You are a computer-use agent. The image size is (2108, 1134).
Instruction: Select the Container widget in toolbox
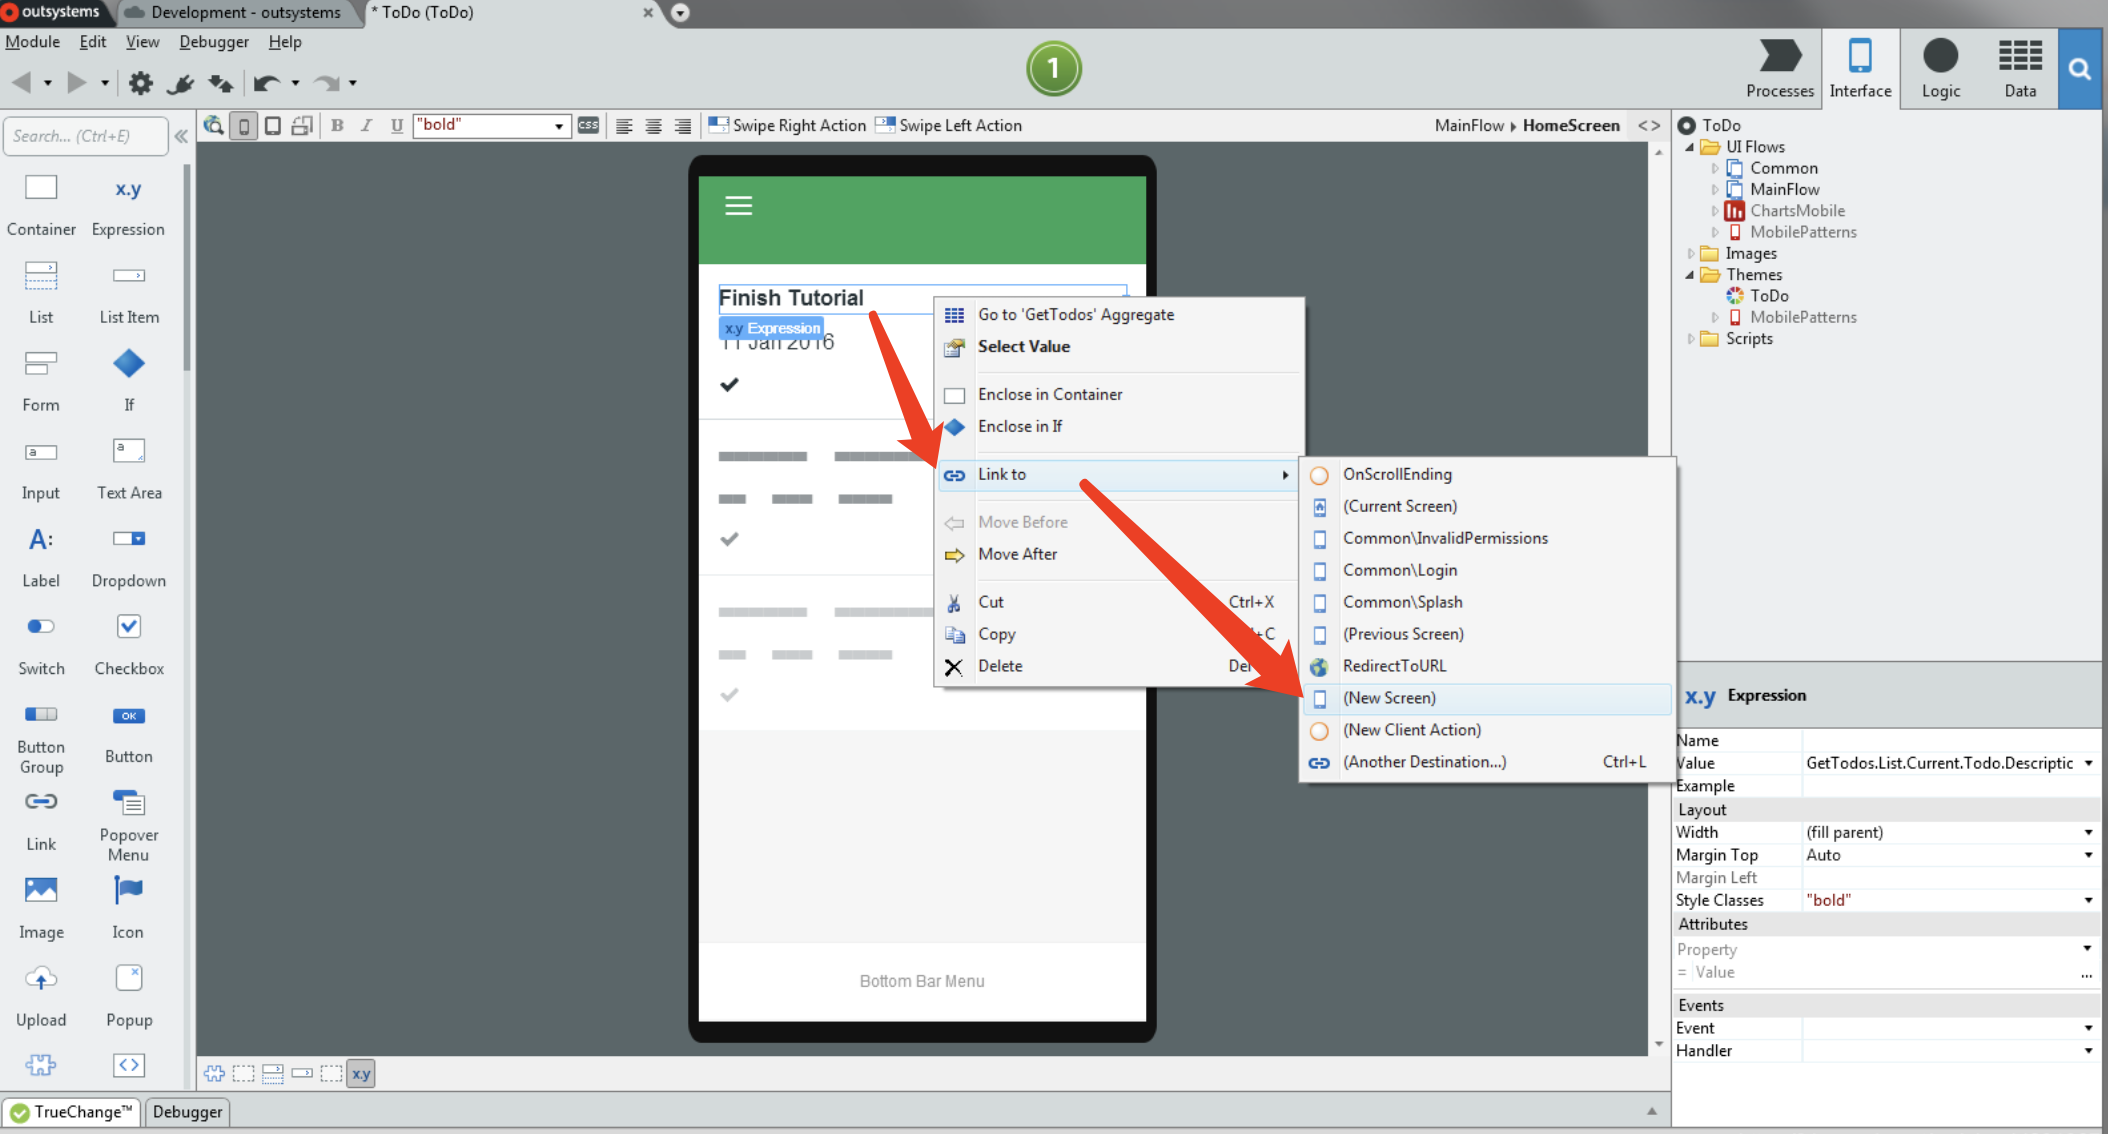click(41, 189)
